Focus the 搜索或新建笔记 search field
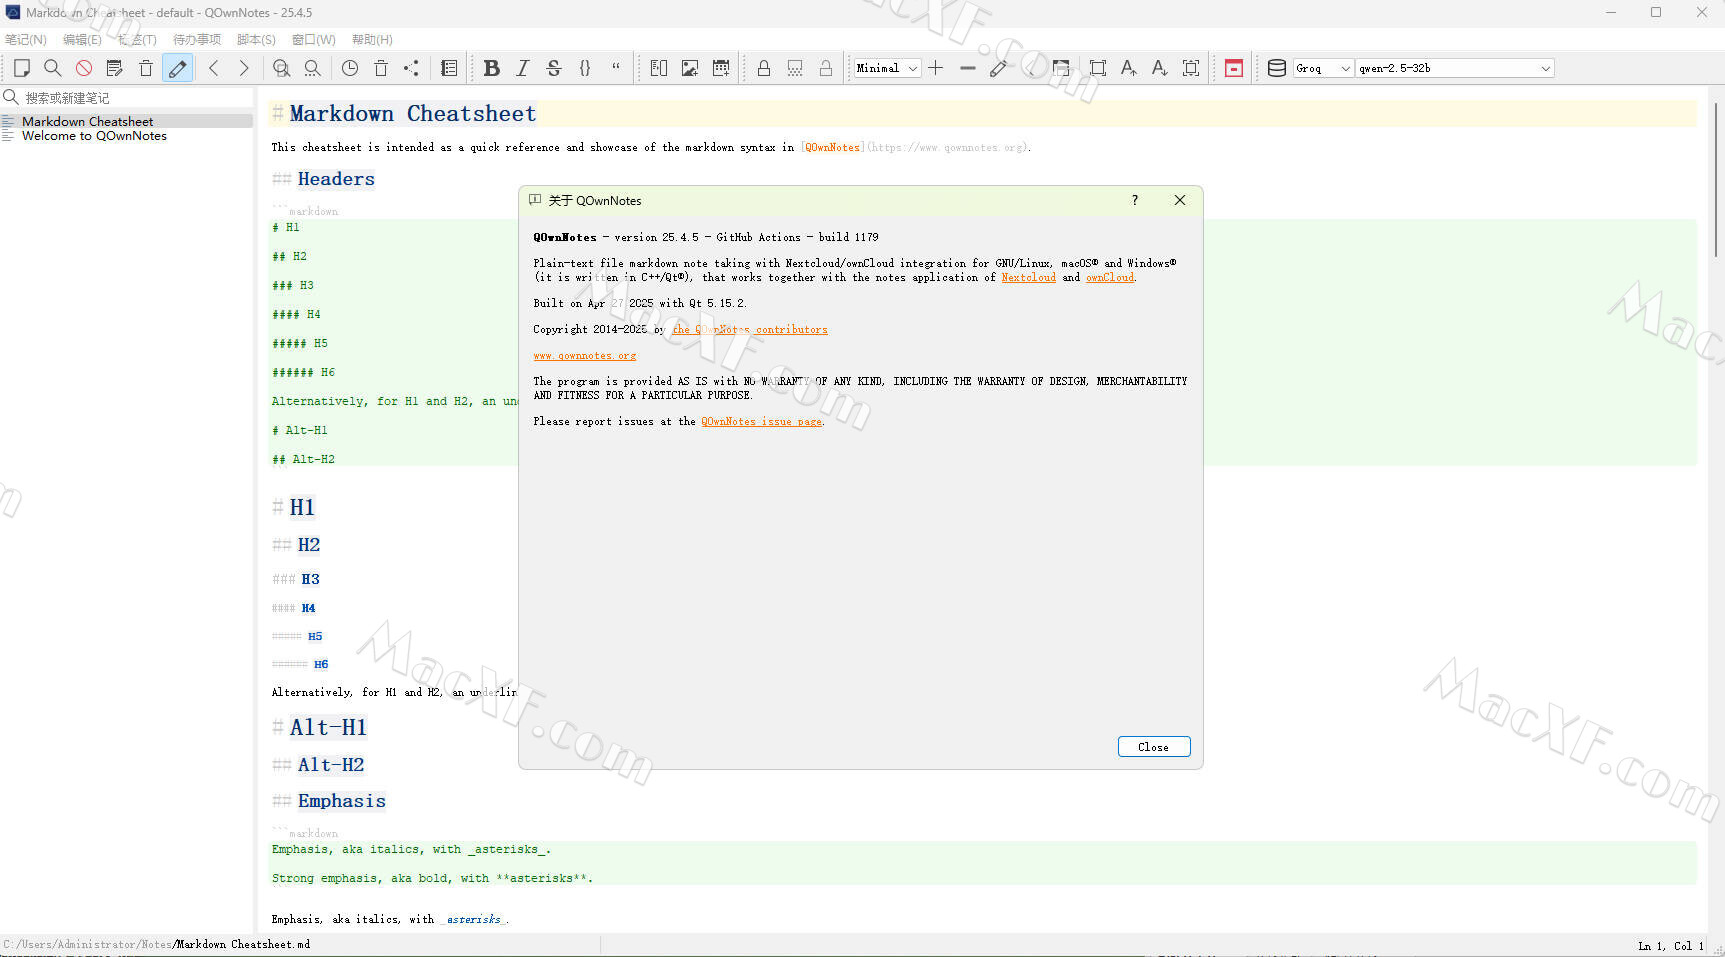Screen dimensions: 1725x957 [x=127, y=97]
